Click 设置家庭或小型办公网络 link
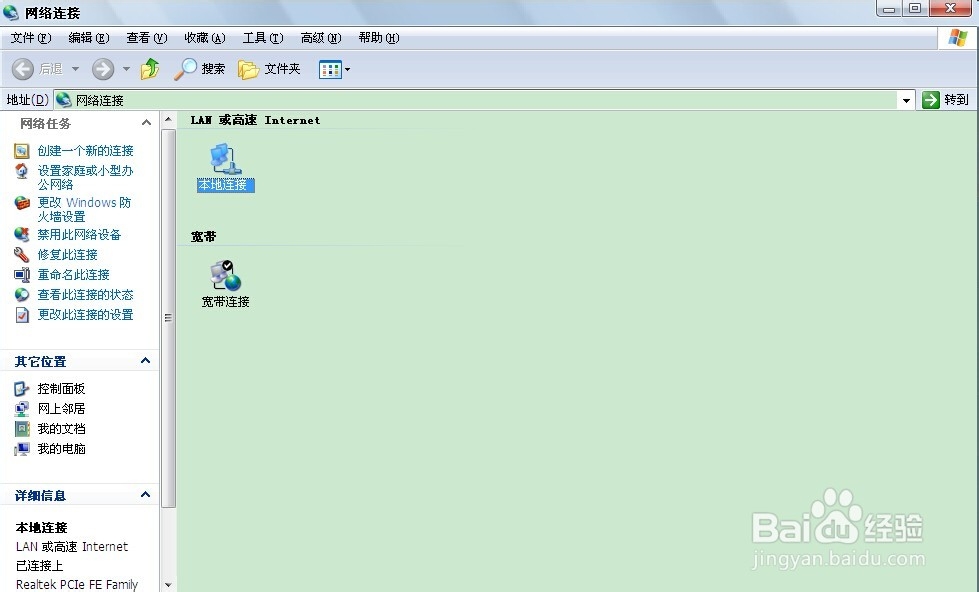Screen dimensions: 979x592 click(86, 177)
